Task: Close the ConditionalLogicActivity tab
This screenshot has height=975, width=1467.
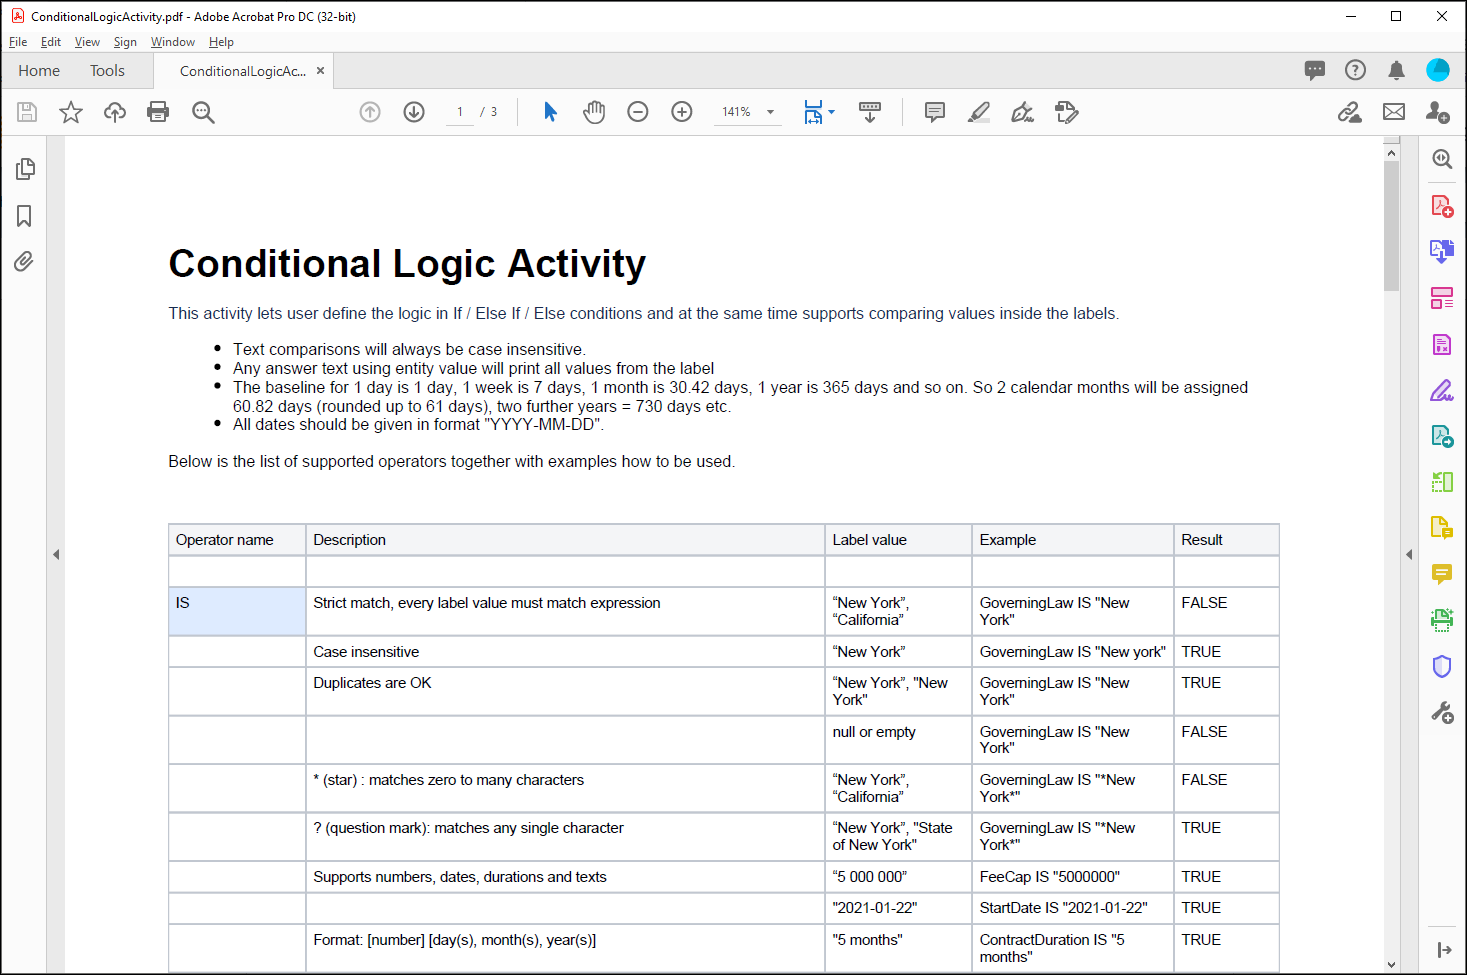Action: tap(320, 70)
